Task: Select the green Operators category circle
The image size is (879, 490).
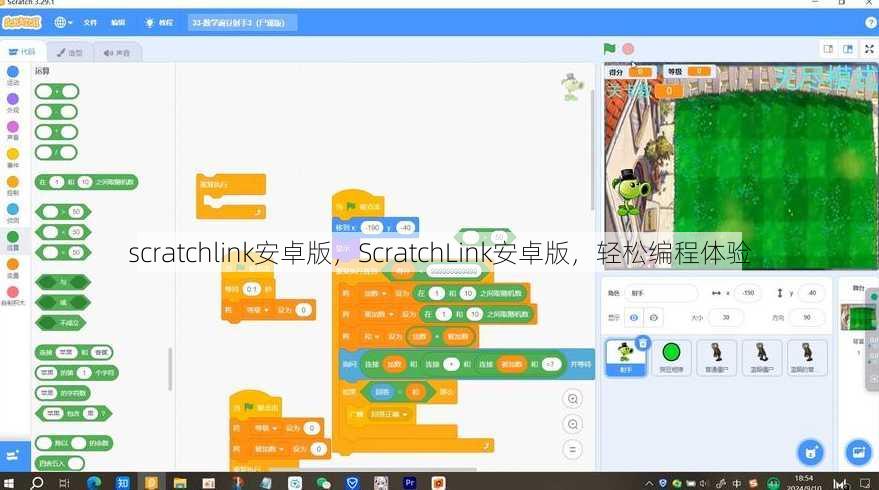Action: coord(13,237)
